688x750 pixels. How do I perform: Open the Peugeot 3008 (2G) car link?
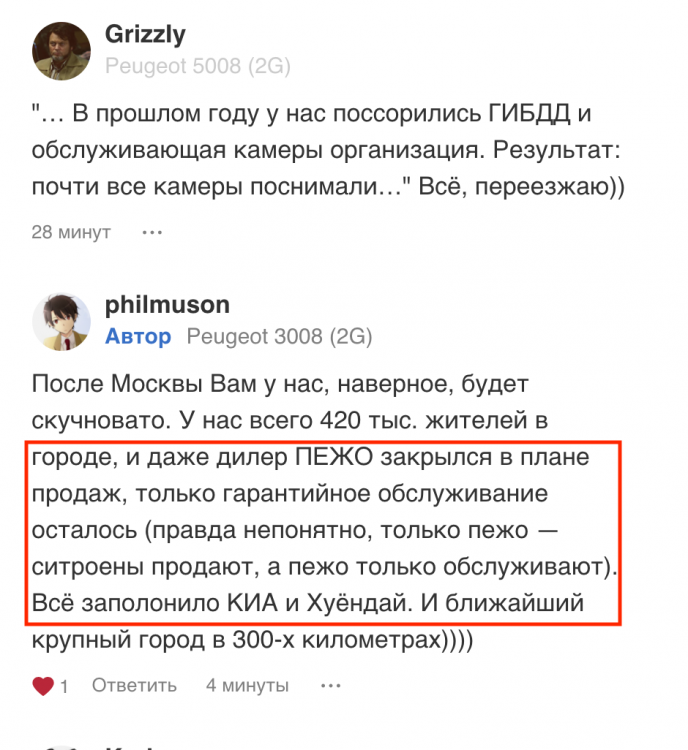279,336
